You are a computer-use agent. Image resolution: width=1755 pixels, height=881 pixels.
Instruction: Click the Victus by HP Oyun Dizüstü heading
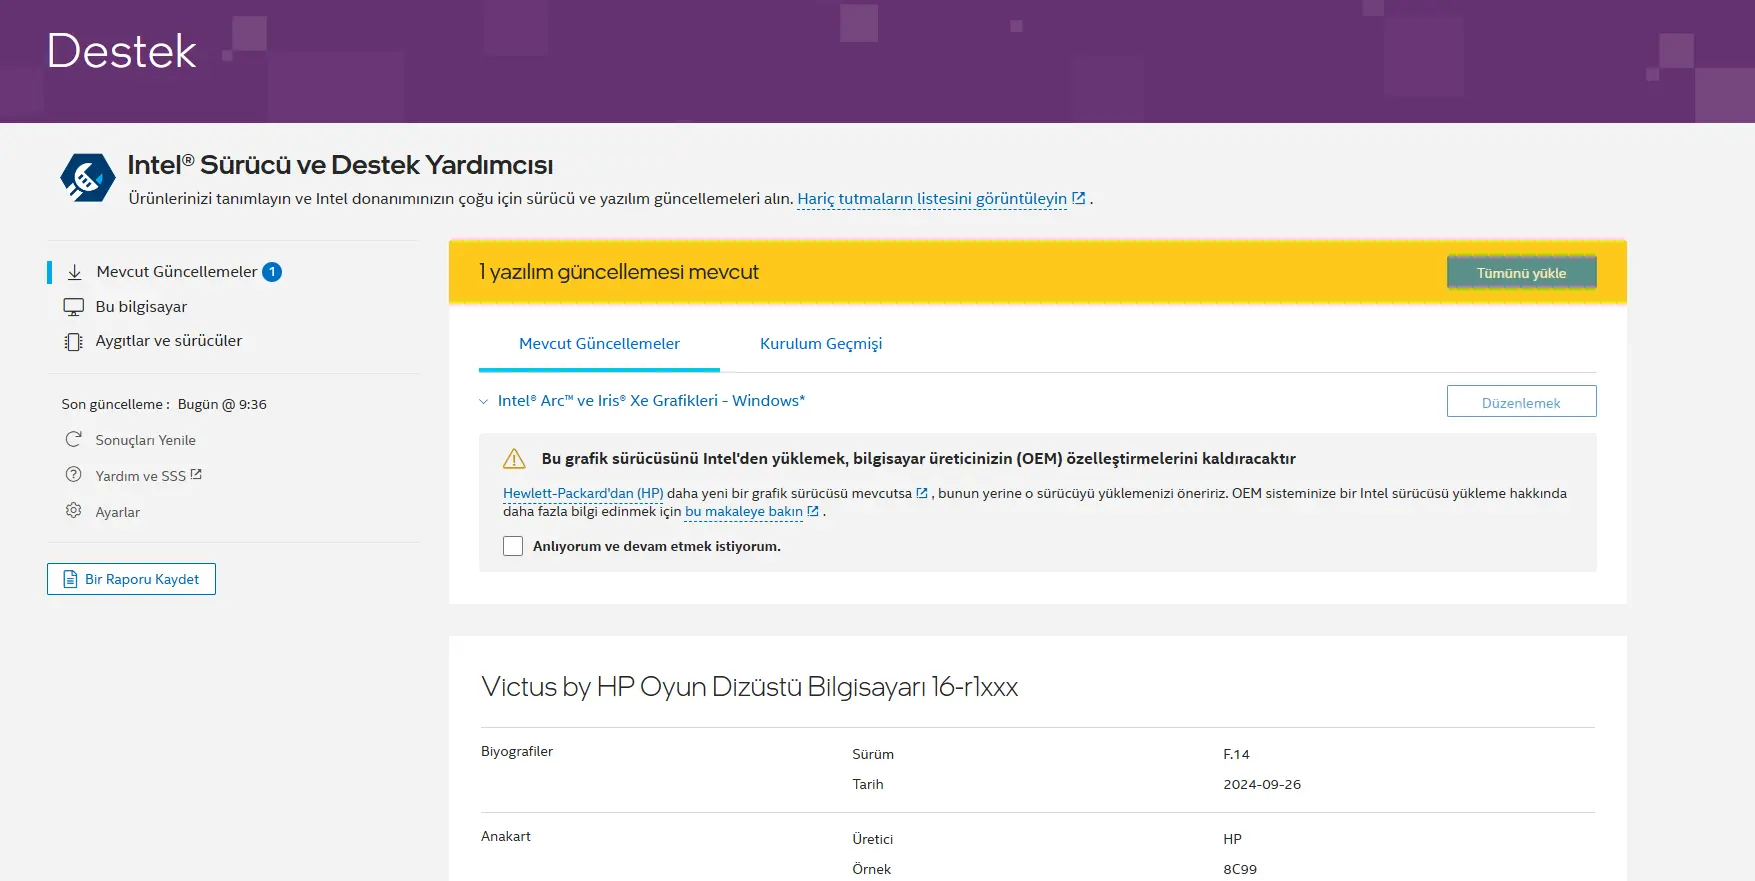point(750,687)
